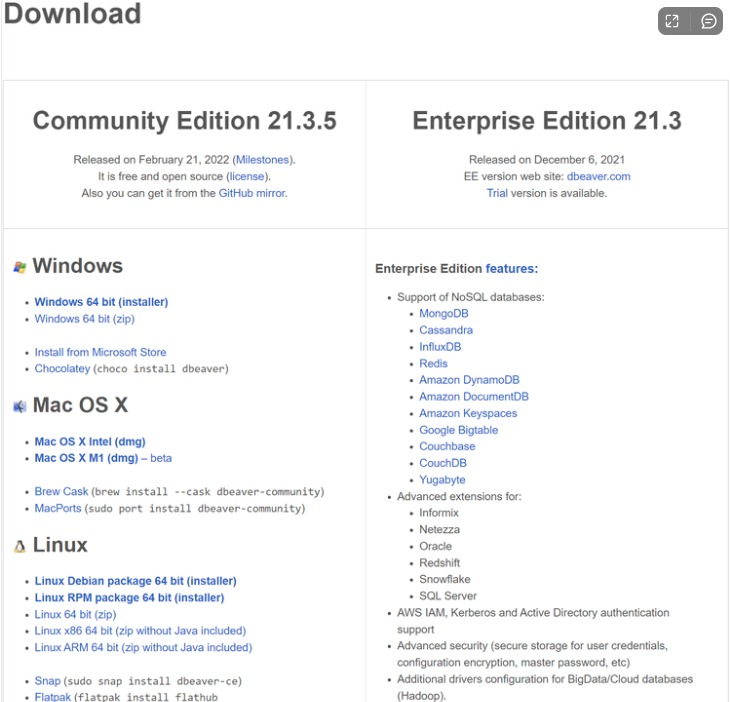This screenshot has width=730, height=702.
Task: Open the Flatpak link
Action: click(53, 697)
